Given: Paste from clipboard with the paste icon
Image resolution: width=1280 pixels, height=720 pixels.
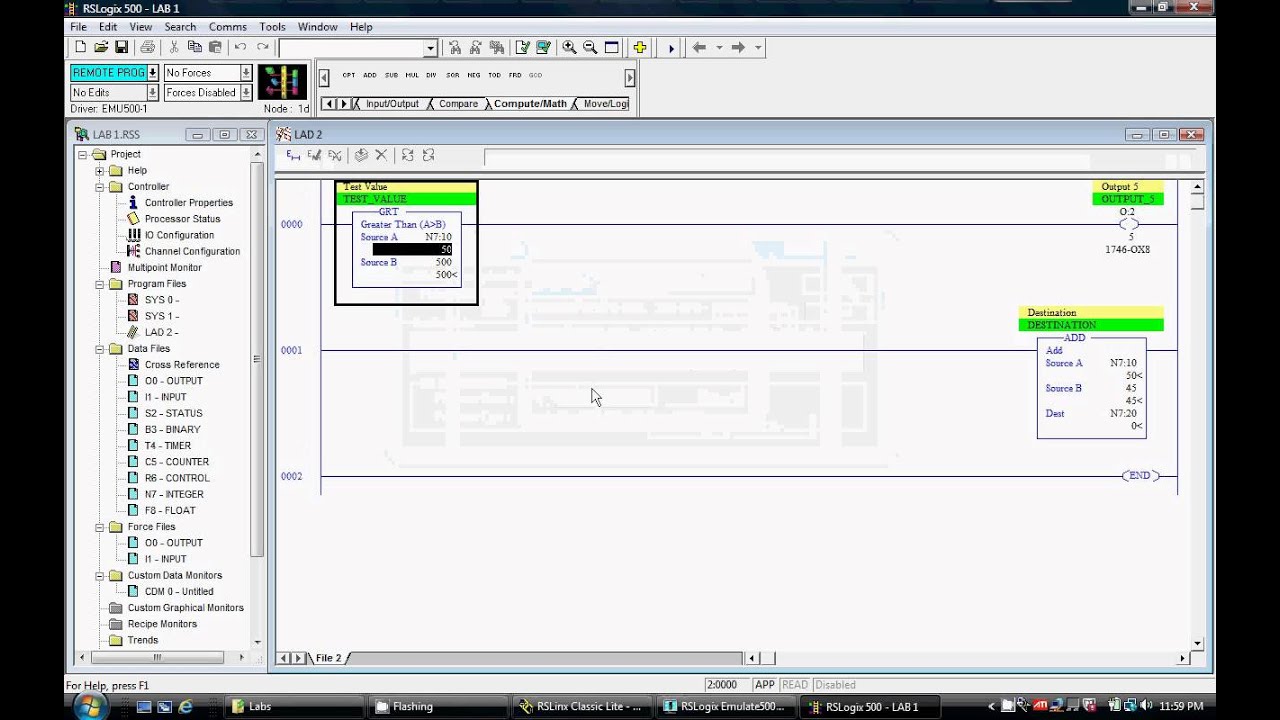Looking at the screenshot, I should [214, 47].
